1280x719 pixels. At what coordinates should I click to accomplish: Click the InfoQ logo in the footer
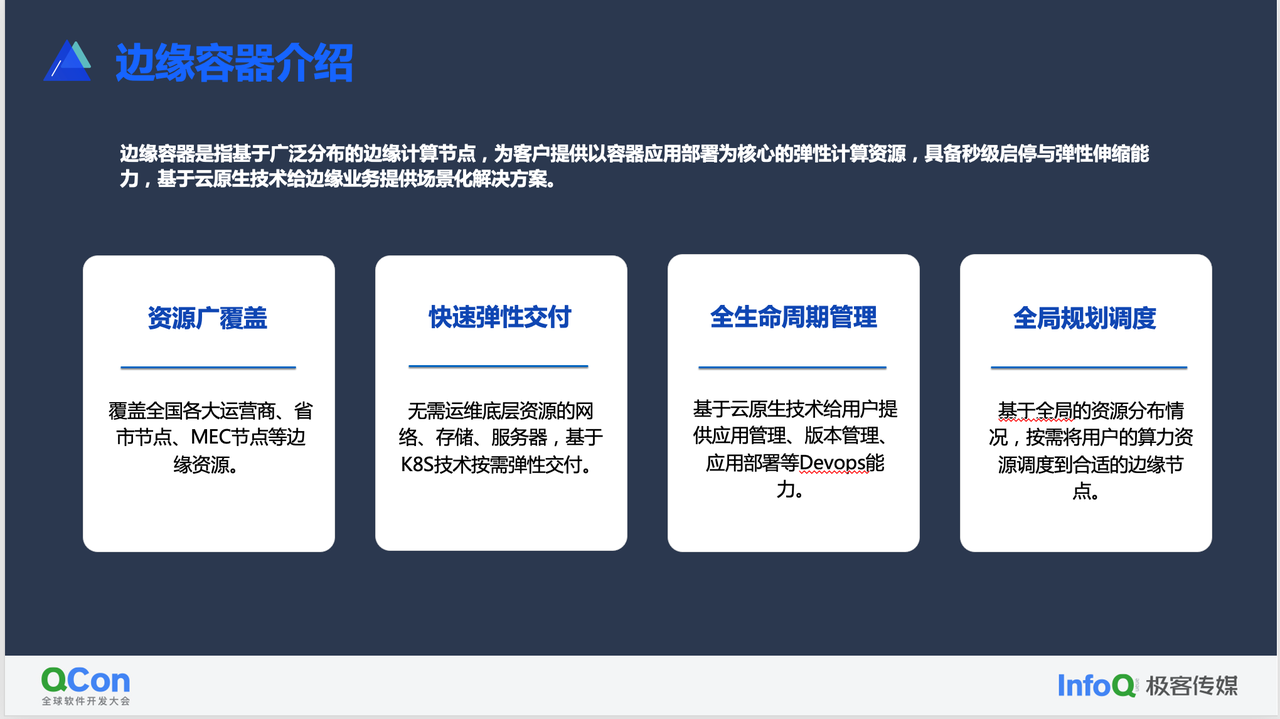click(x=1097, y=685)
